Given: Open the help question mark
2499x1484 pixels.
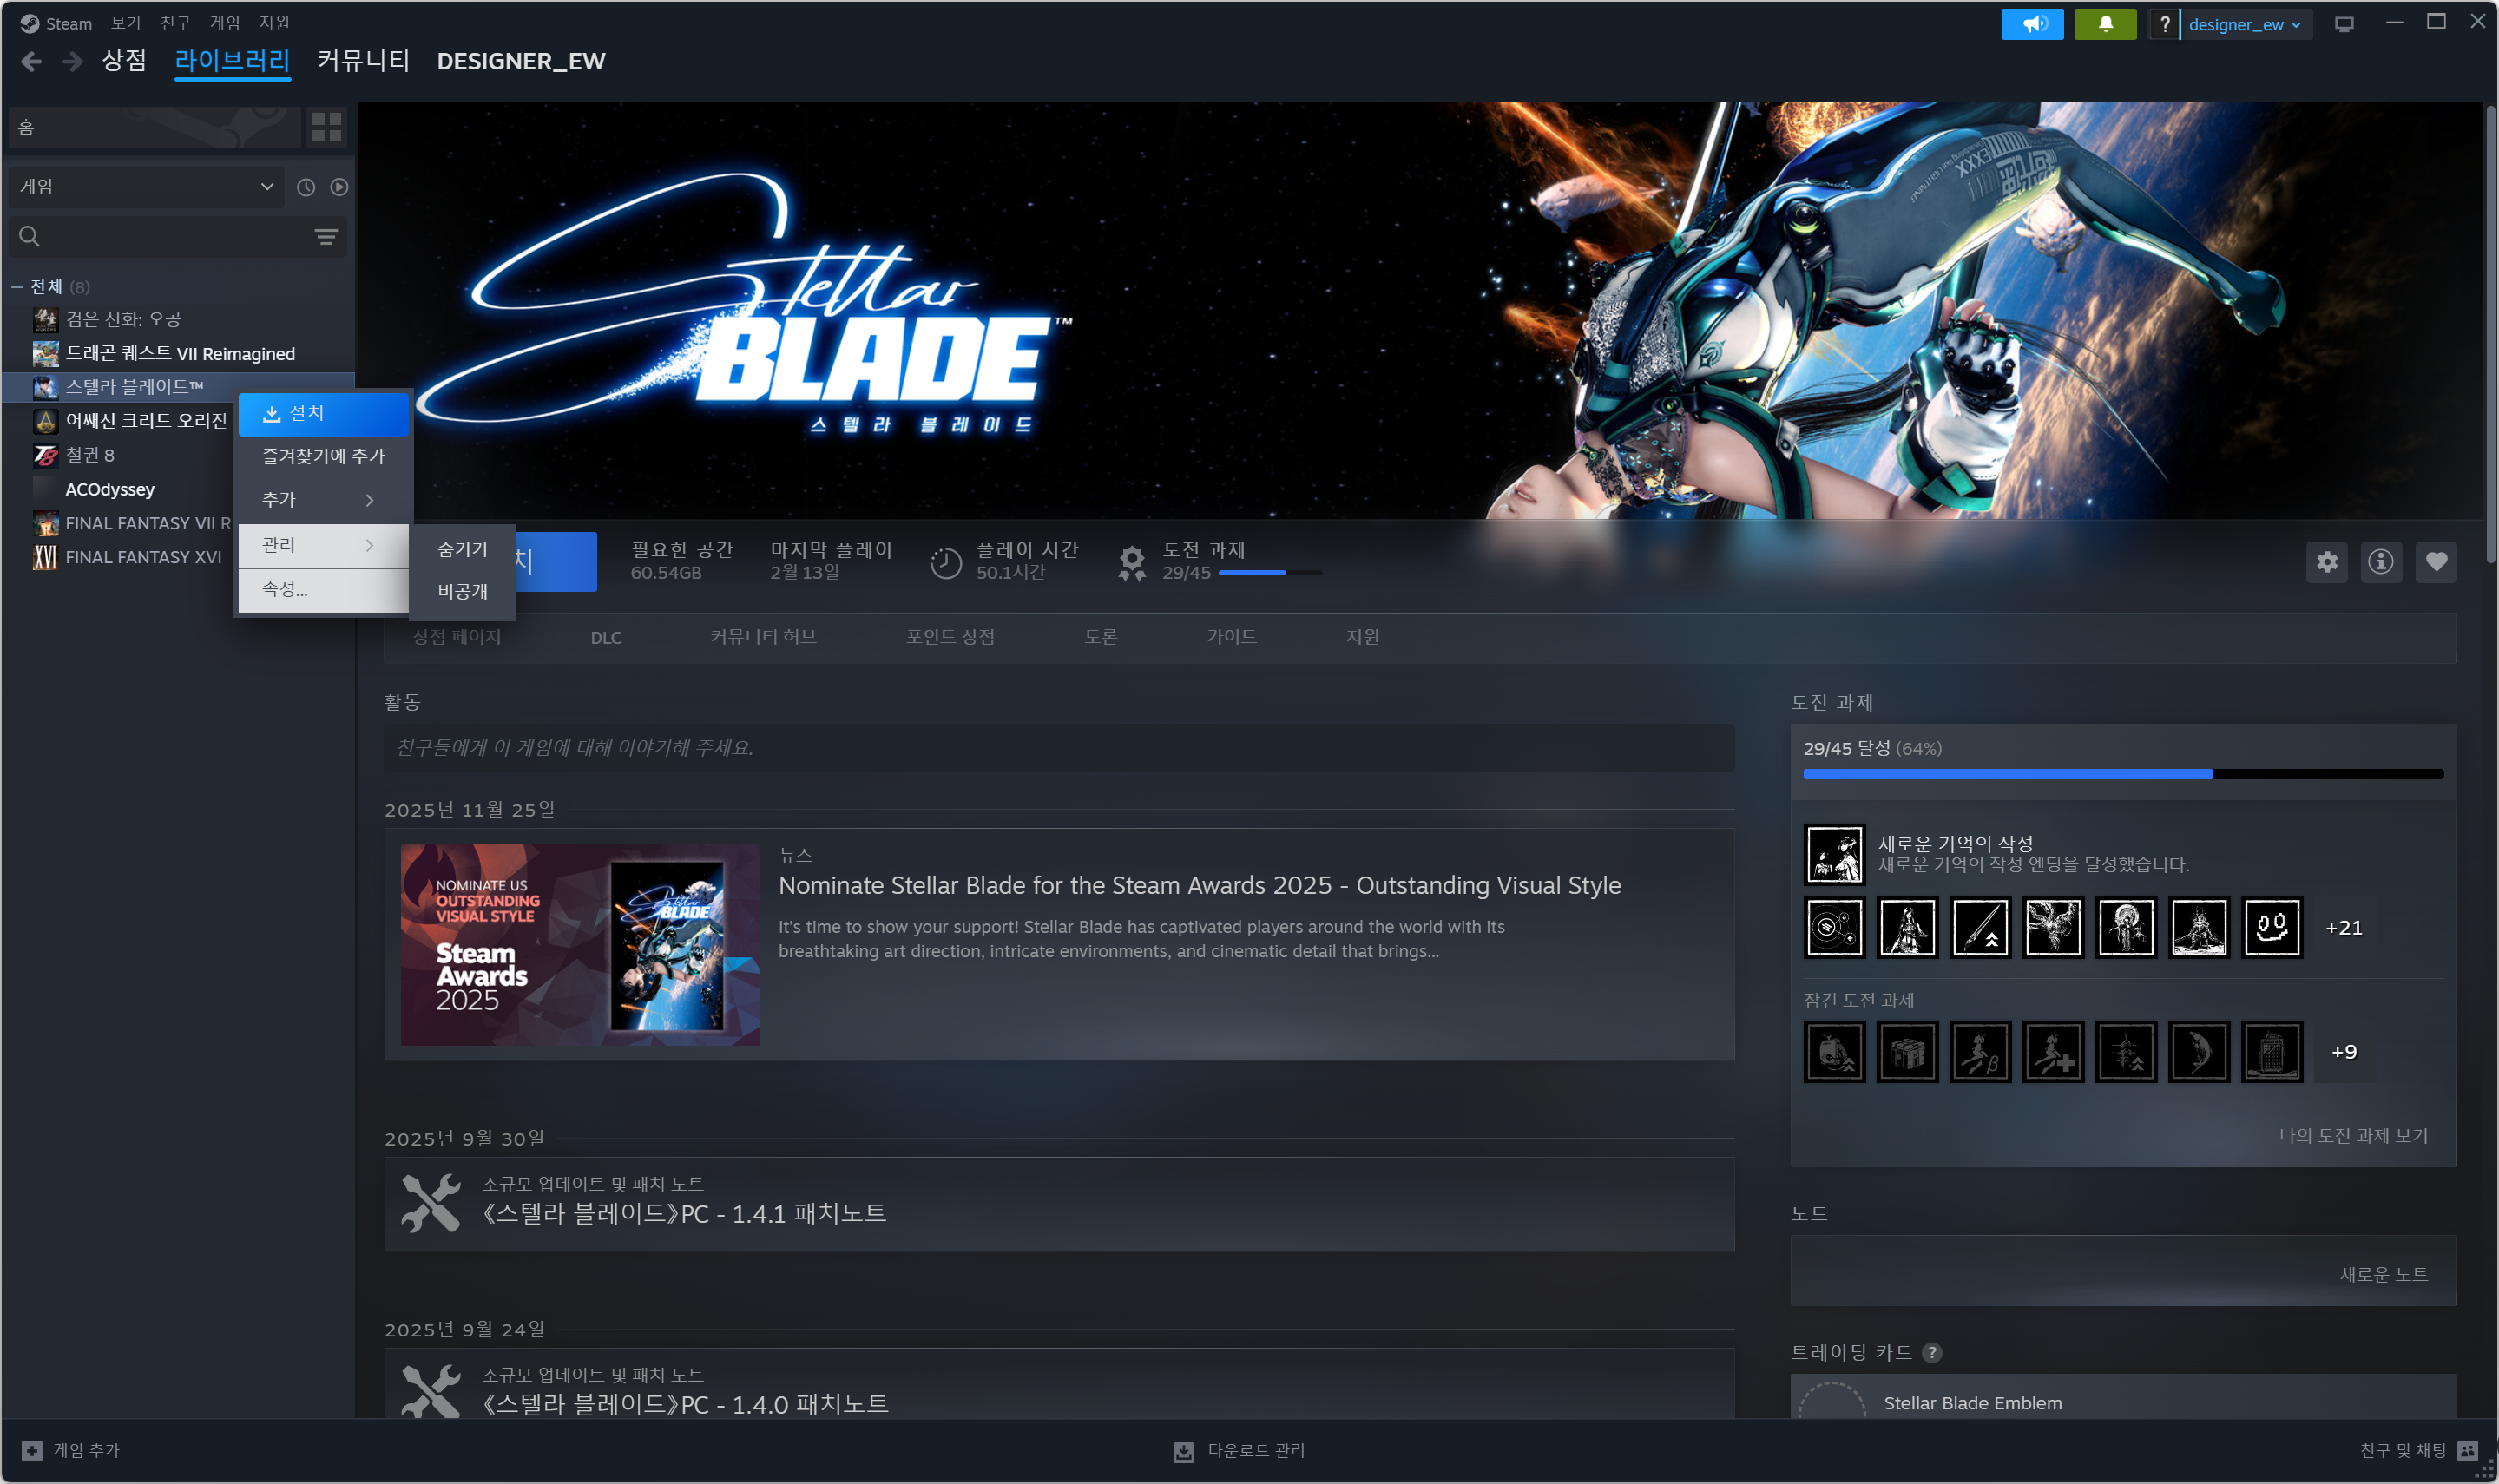Looking at the screenshot, I should coord(2164,24).
